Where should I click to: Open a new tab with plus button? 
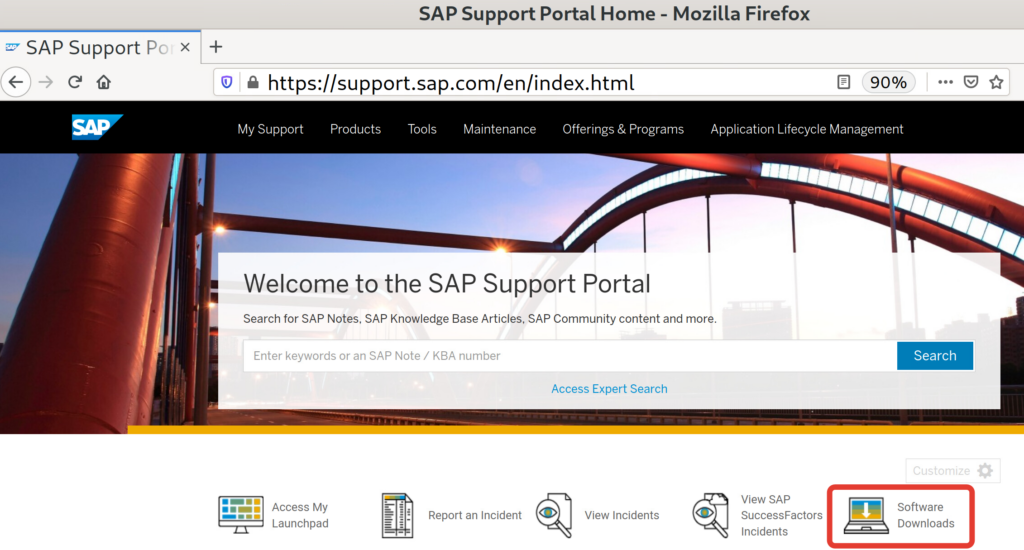click(215, 47)
